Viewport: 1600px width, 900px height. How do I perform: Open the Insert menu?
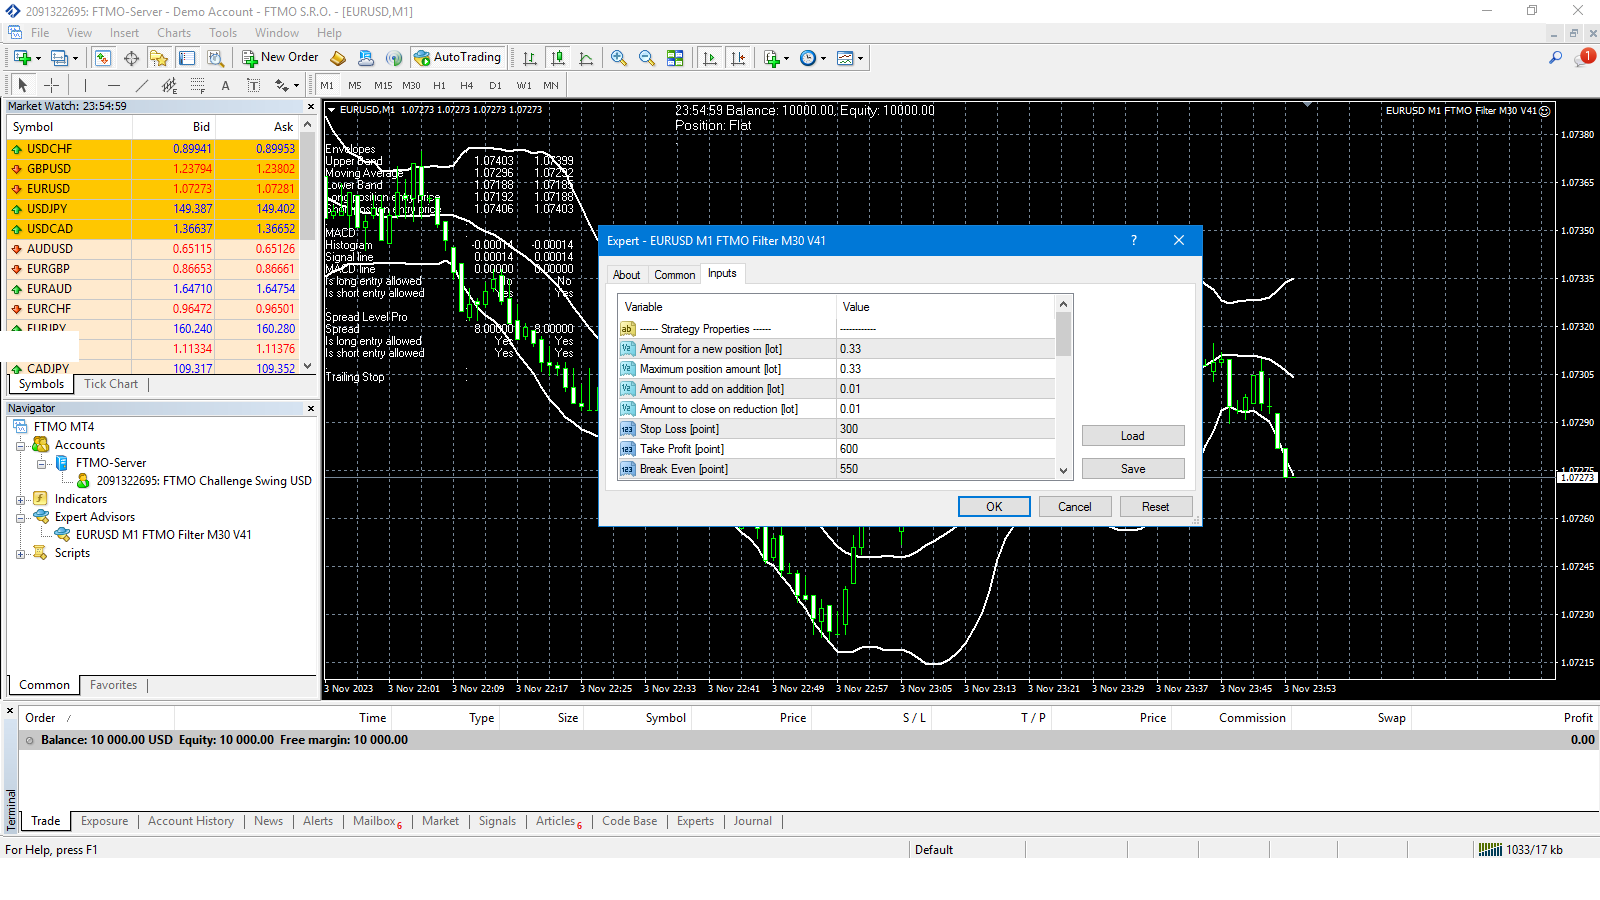click(x=124, y=33)
